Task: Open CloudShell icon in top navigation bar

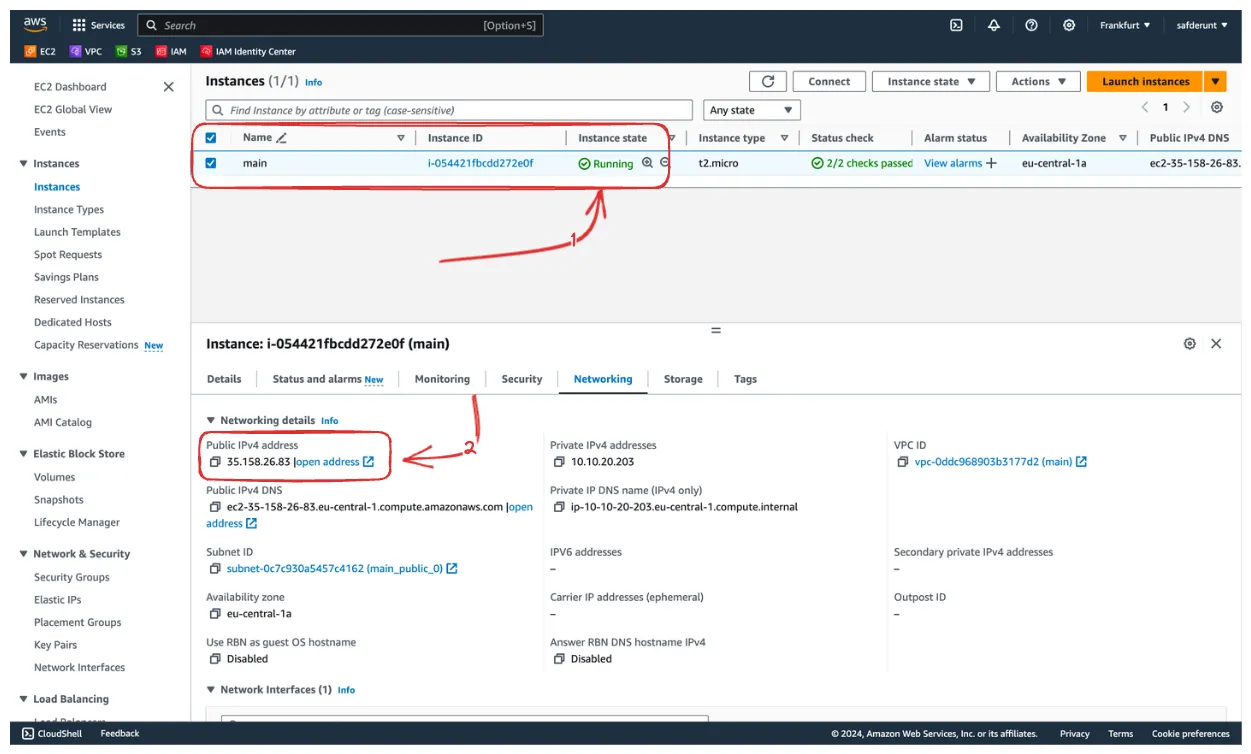Action: 956,25
